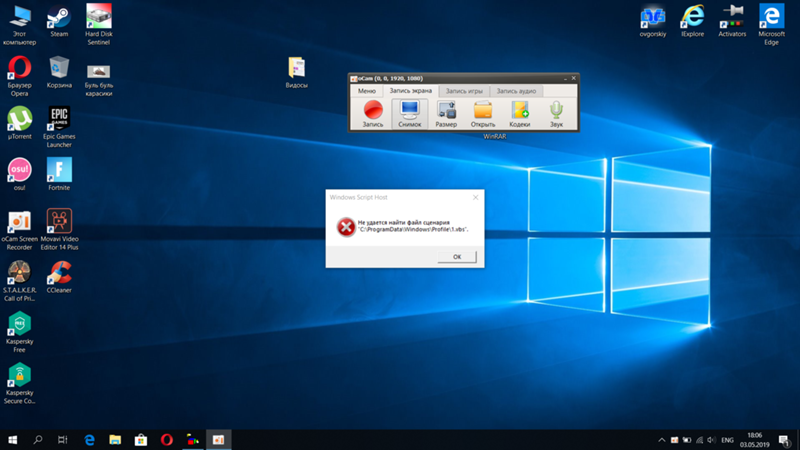
Task: Select the Kaspersky Secure Connection desktop icon
Action: pyautogui.click(x=19, y=383)
